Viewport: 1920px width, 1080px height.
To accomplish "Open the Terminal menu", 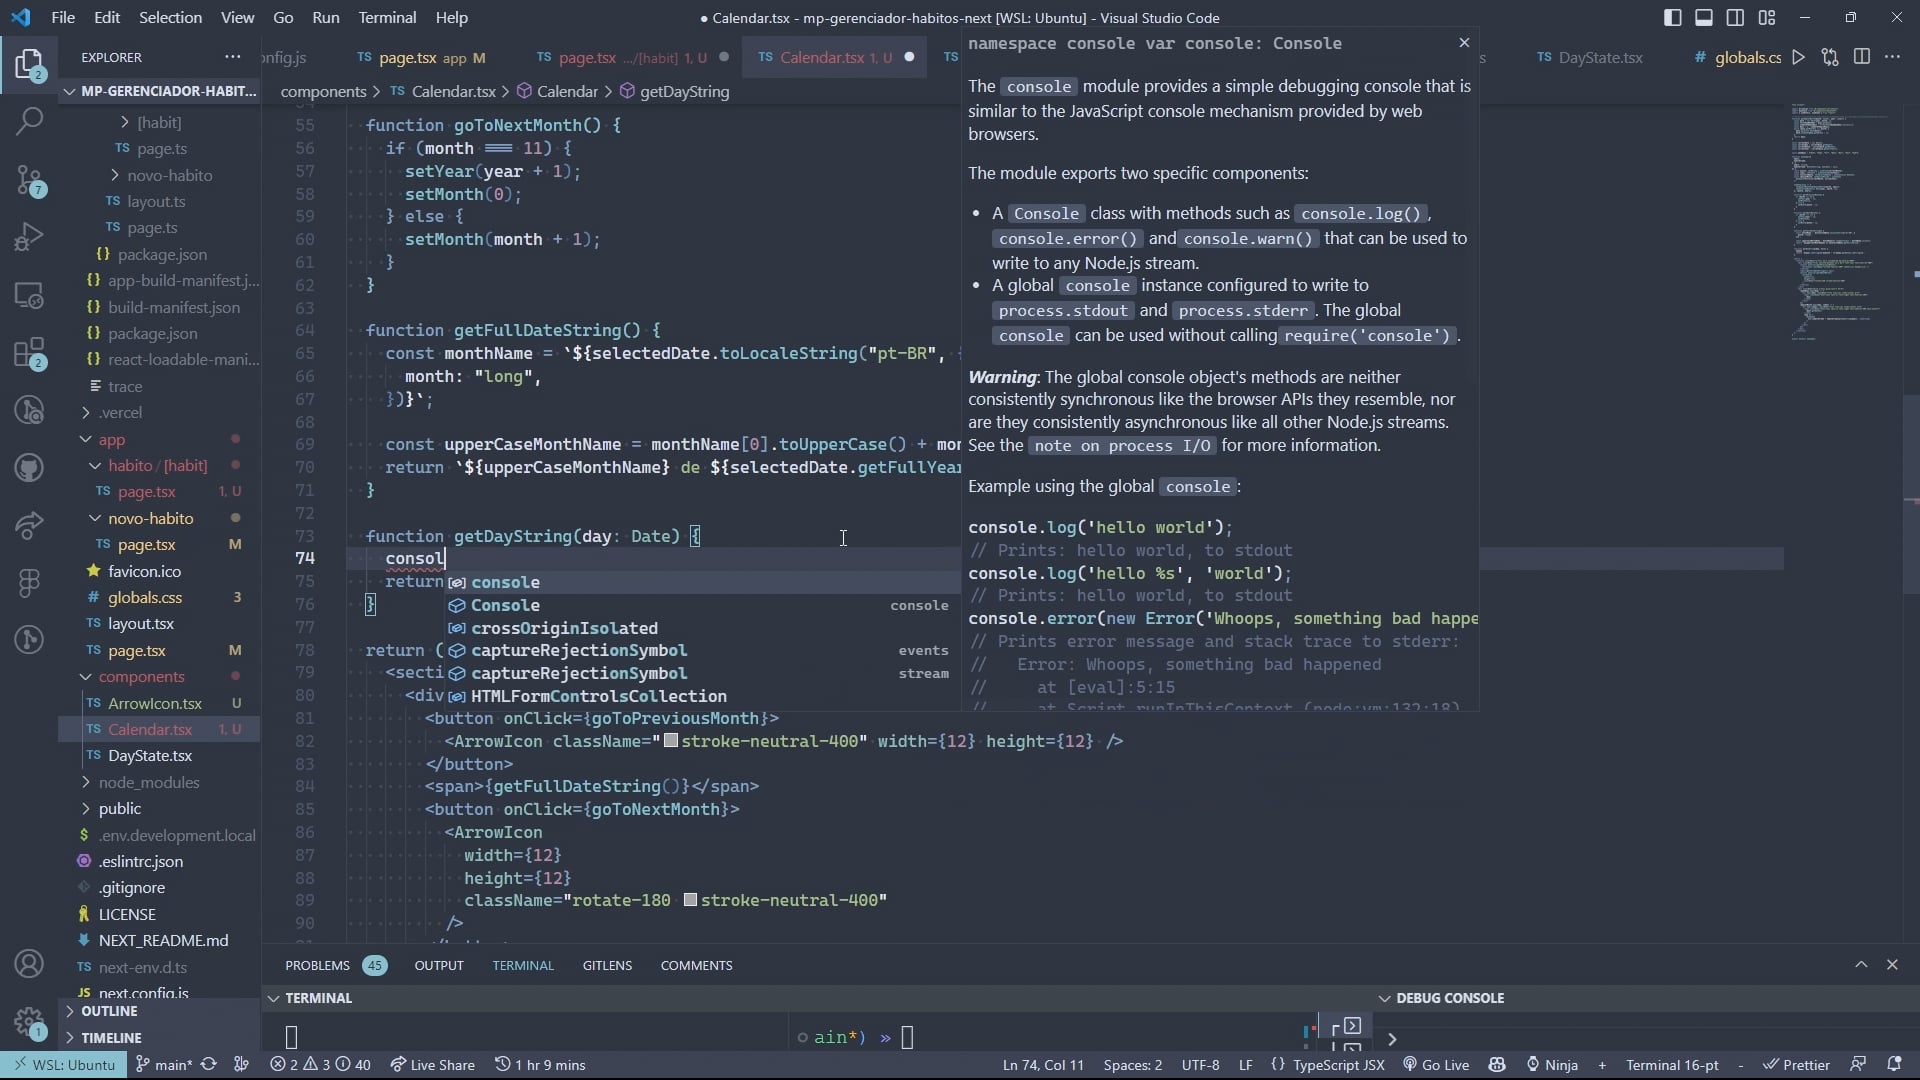I will point(387,18).
